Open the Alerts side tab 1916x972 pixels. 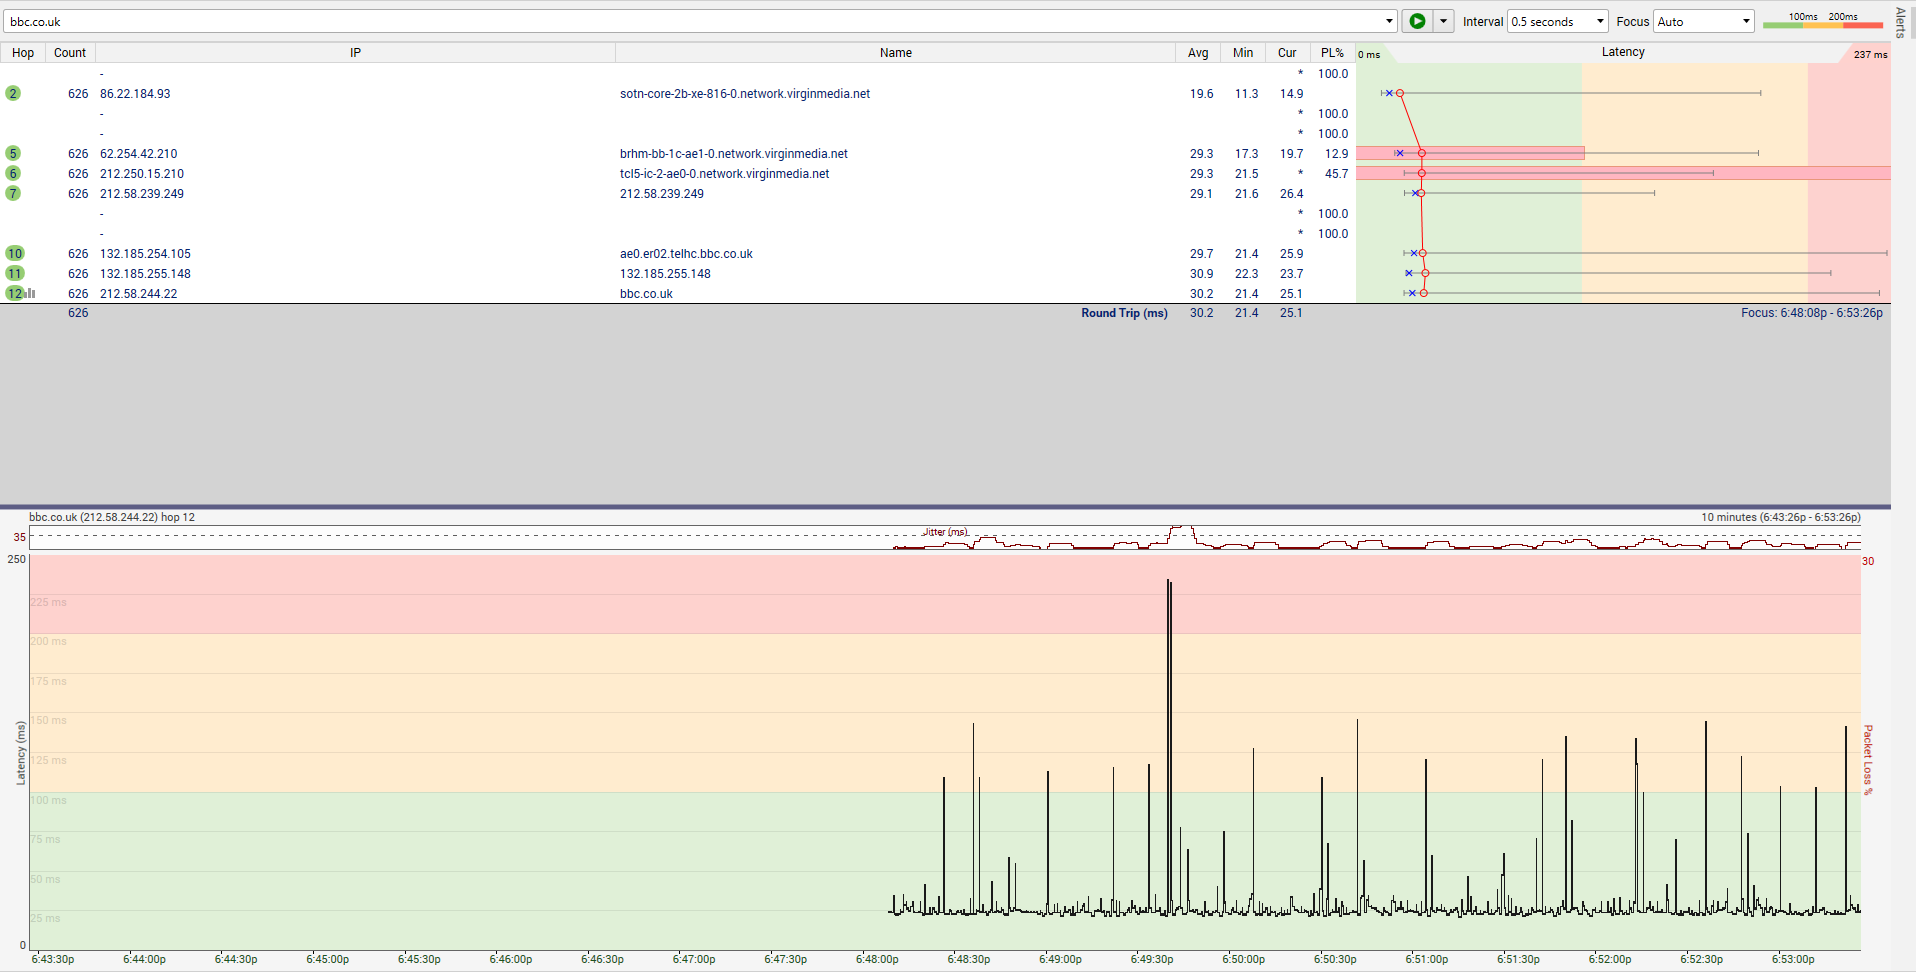1901,22
